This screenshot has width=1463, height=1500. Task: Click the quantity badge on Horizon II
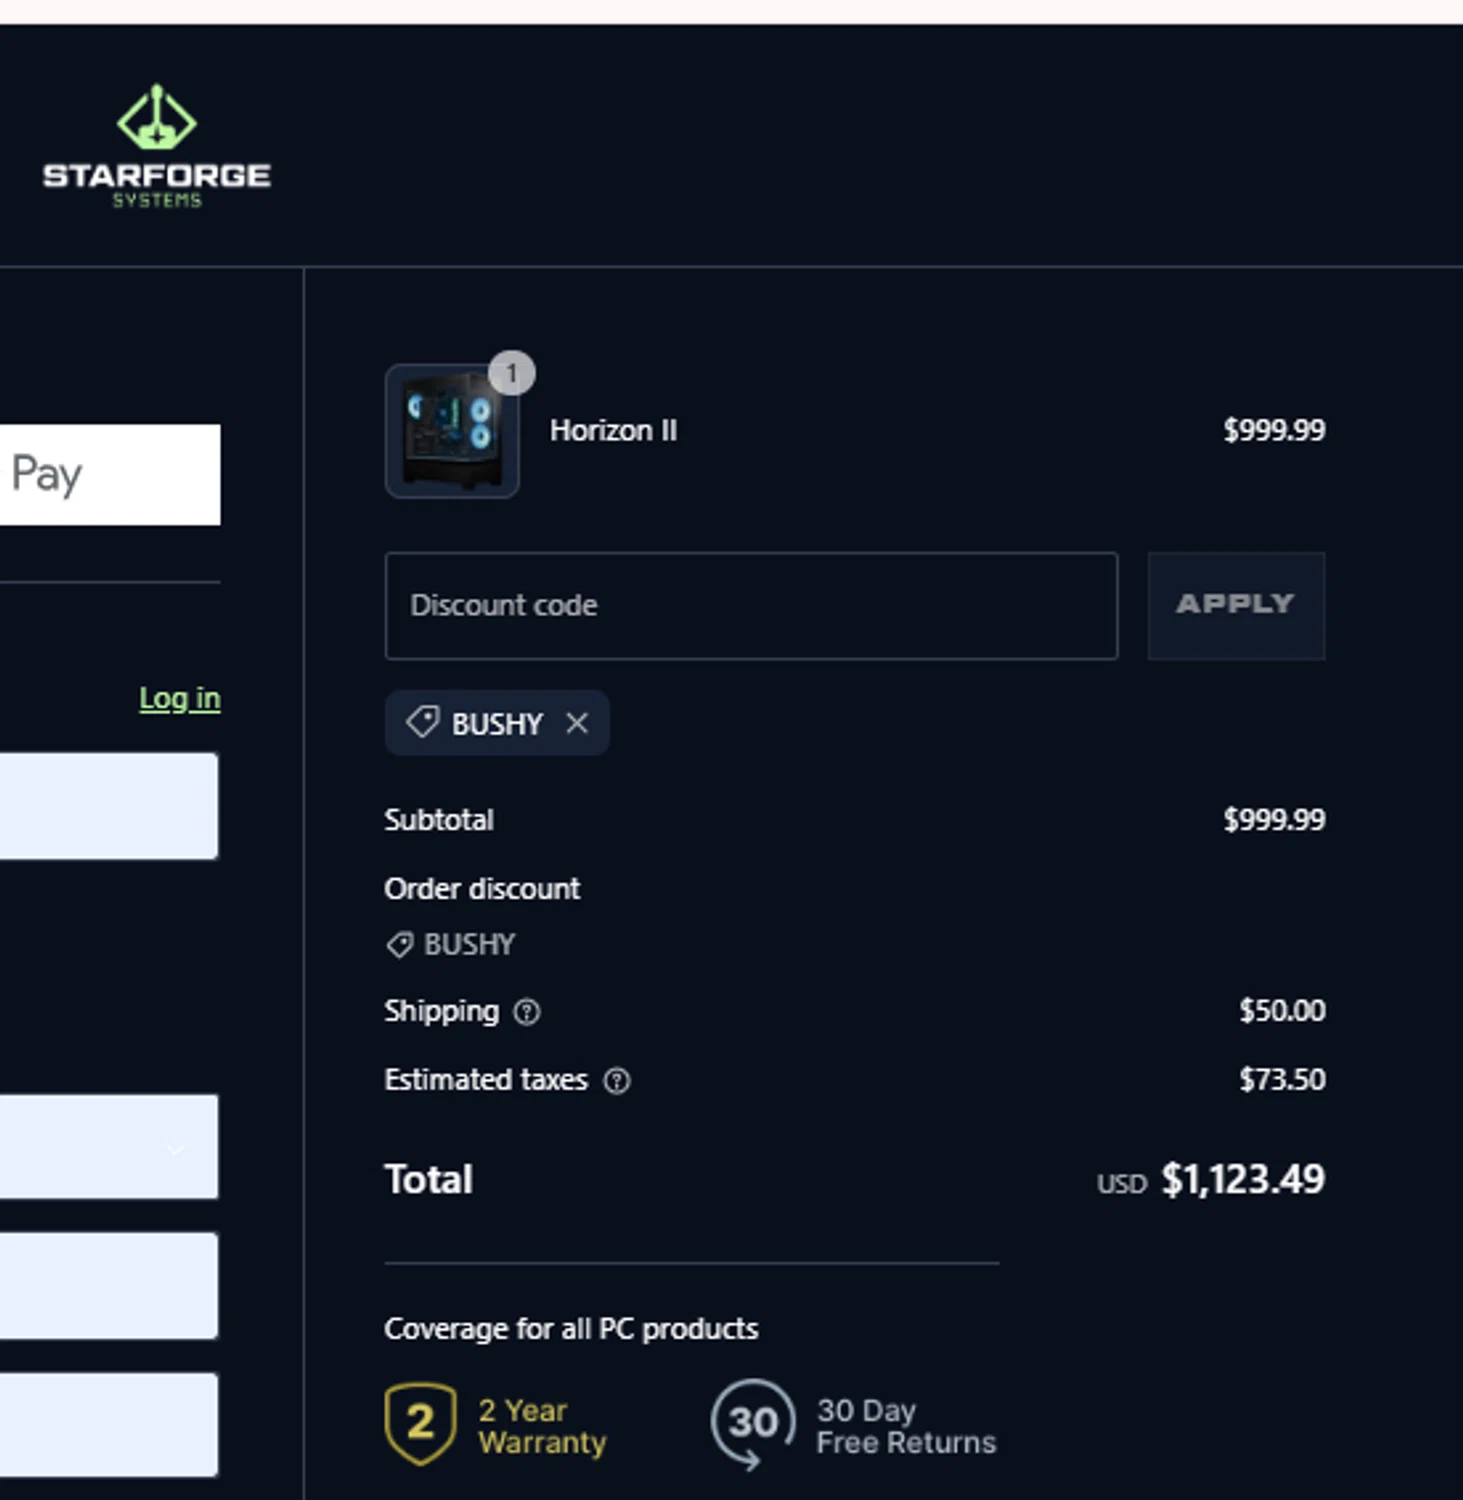(512, 373)
